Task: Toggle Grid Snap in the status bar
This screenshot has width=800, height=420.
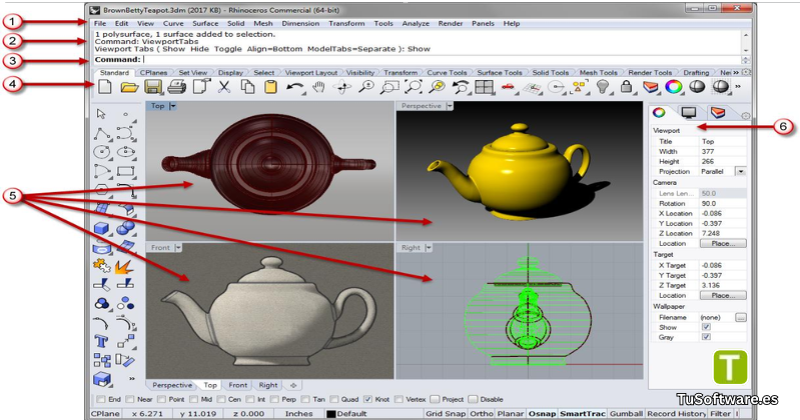Action: 445,413
